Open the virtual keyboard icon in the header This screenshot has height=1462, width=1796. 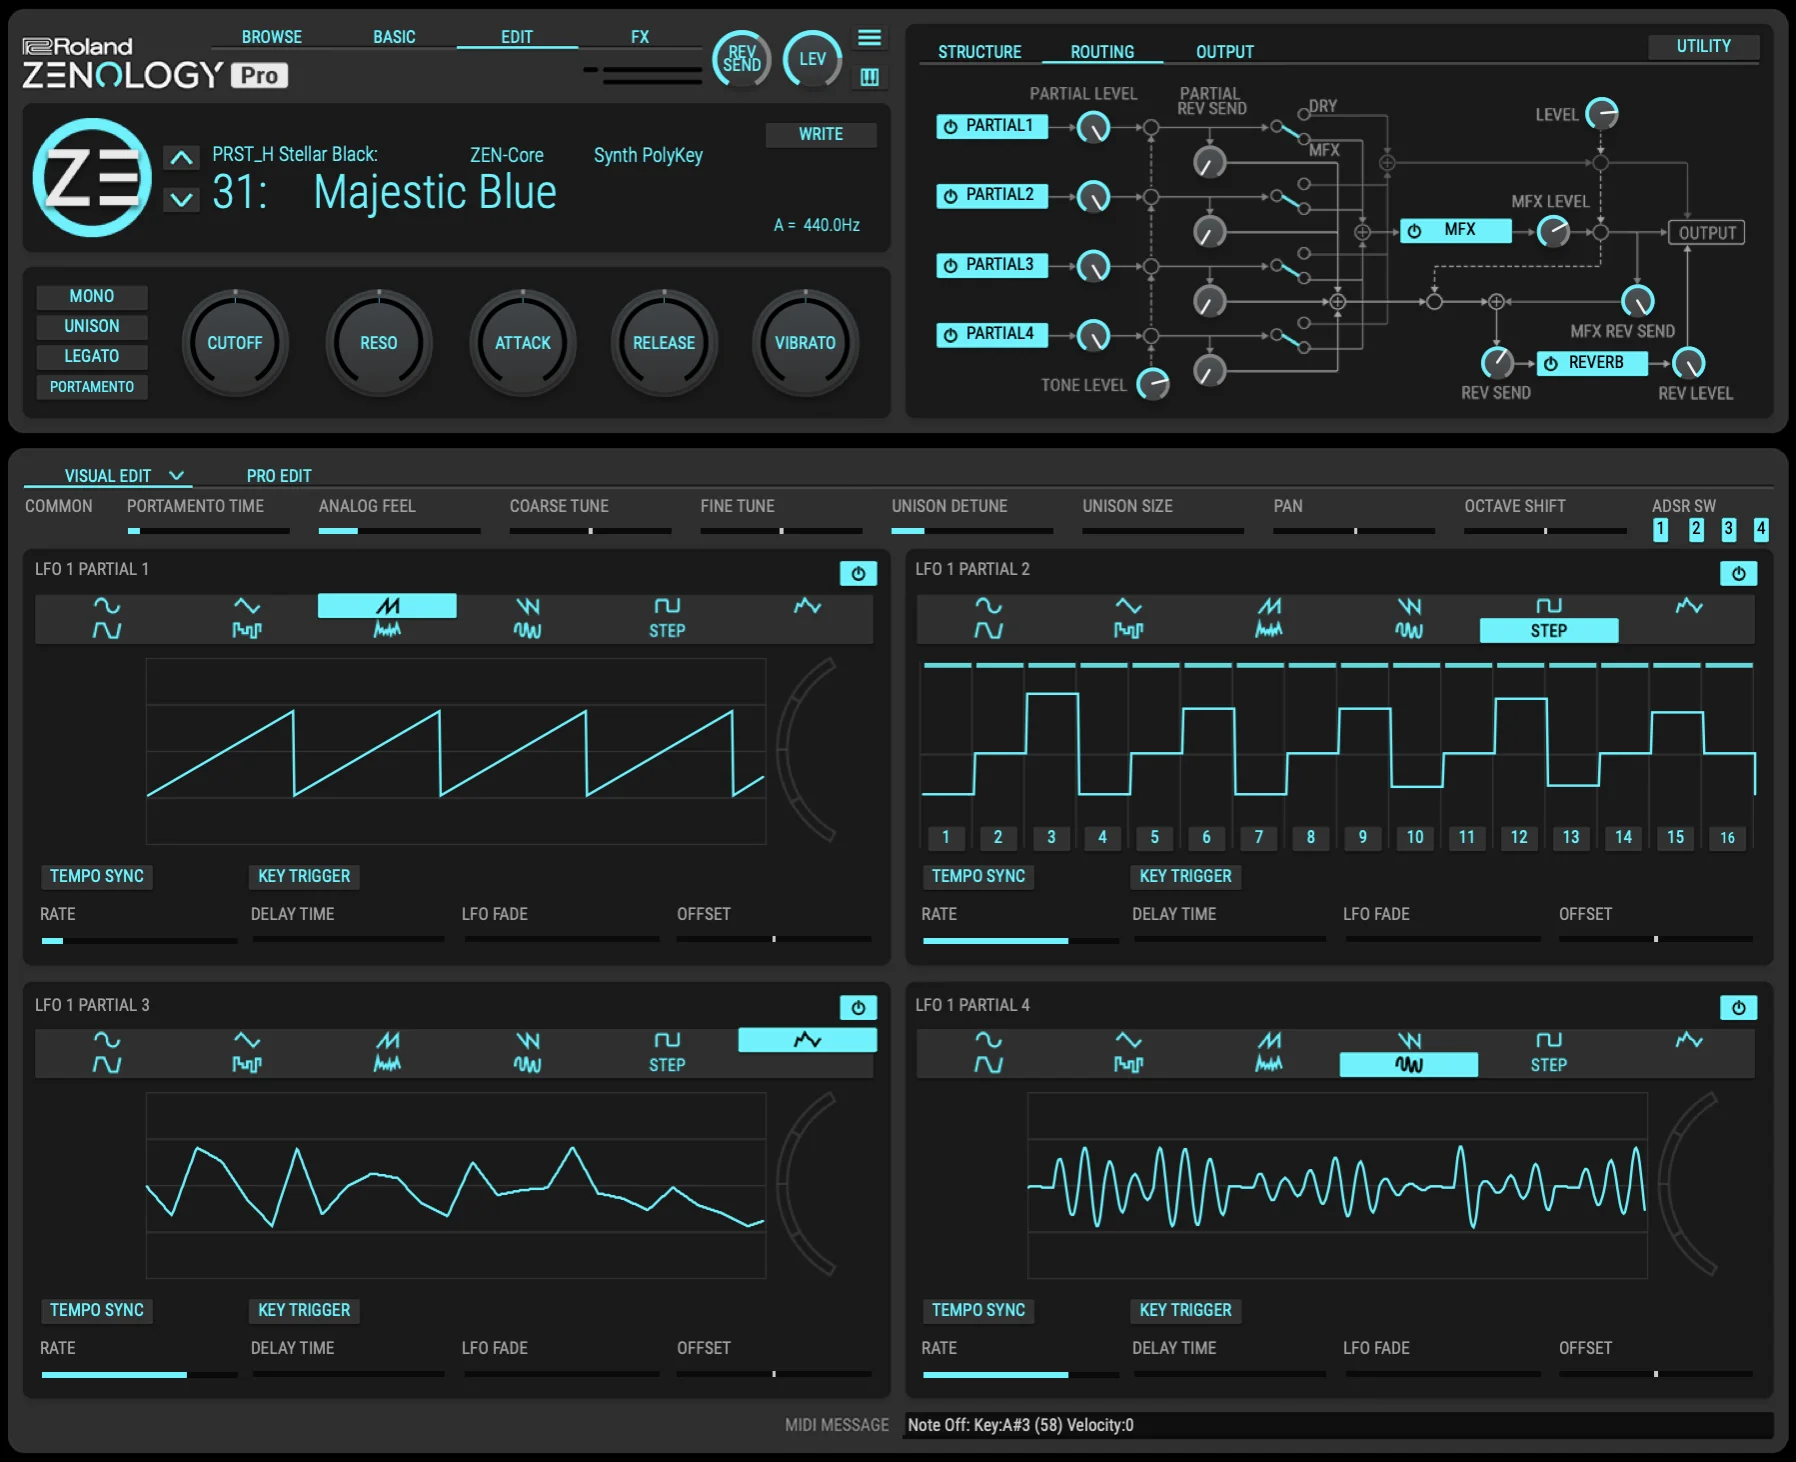pyautogui.click(x=869, y=77)
